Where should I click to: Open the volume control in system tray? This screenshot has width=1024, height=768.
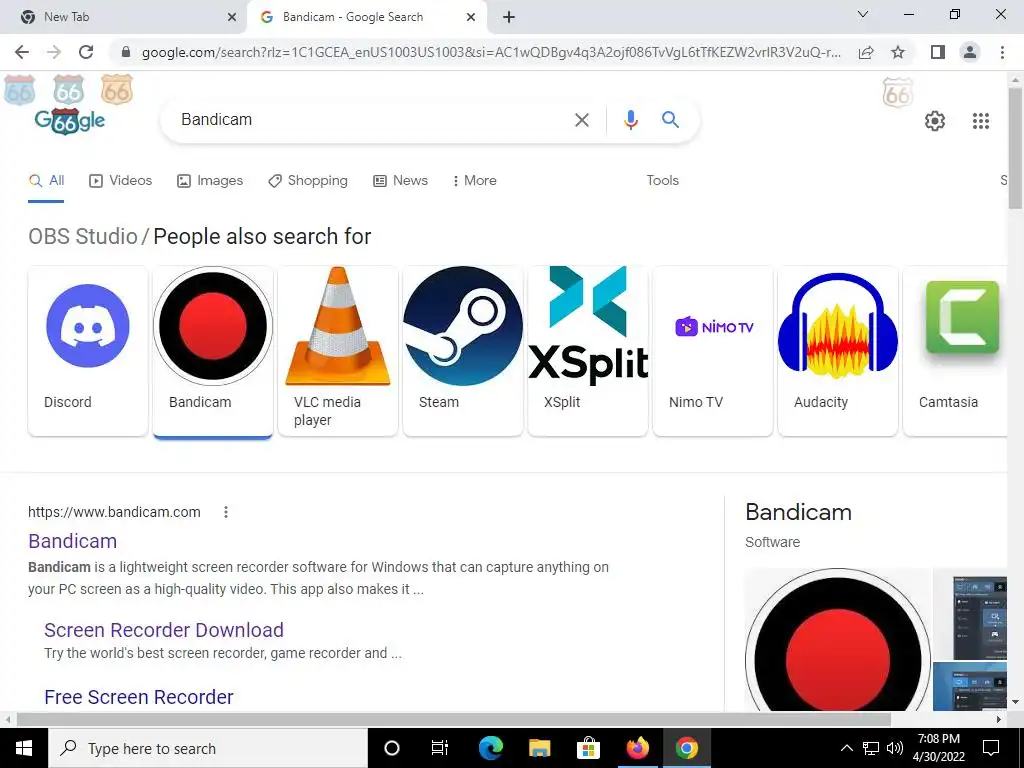pyautogui.click(x=895, y=748)
